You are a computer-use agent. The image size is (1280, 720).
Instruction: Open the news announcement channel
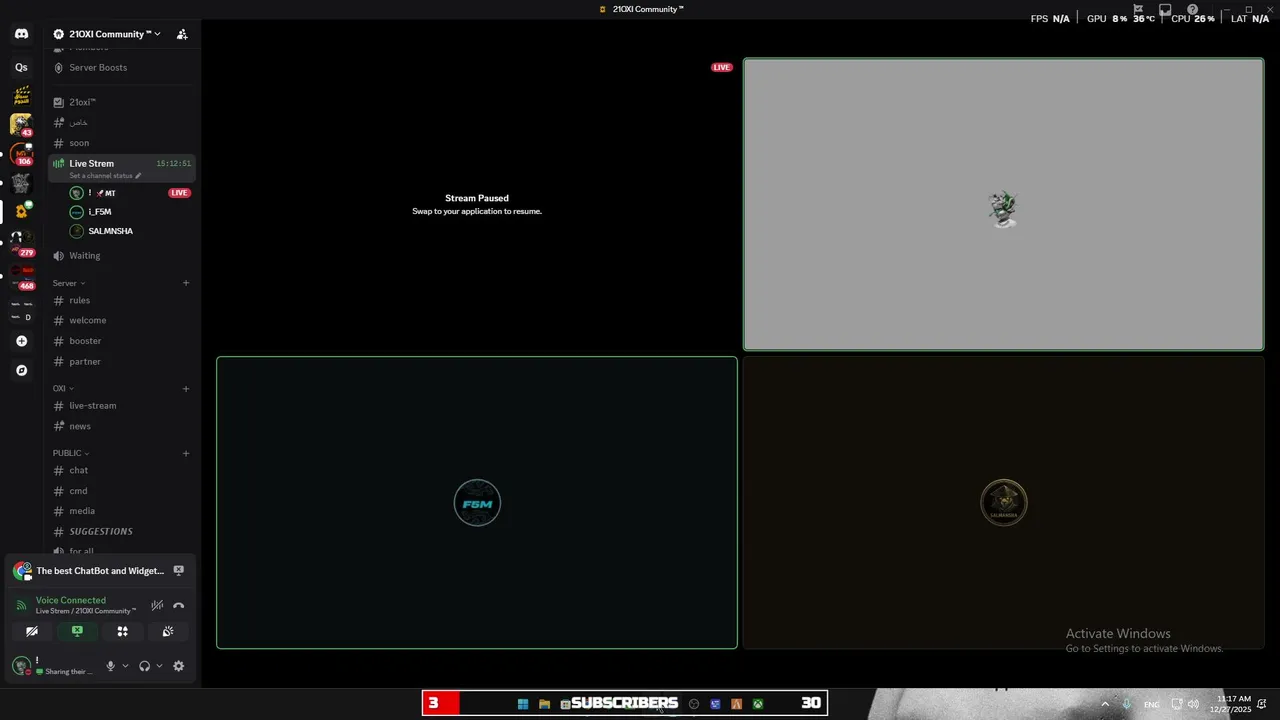point(122,426)
